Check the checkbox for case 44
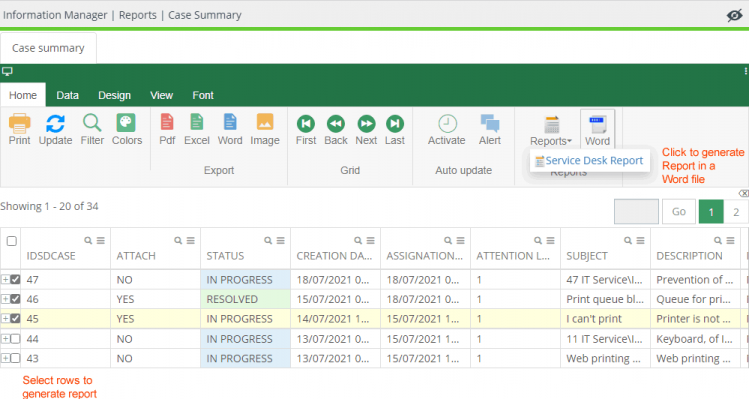 [x=15, y=339]
